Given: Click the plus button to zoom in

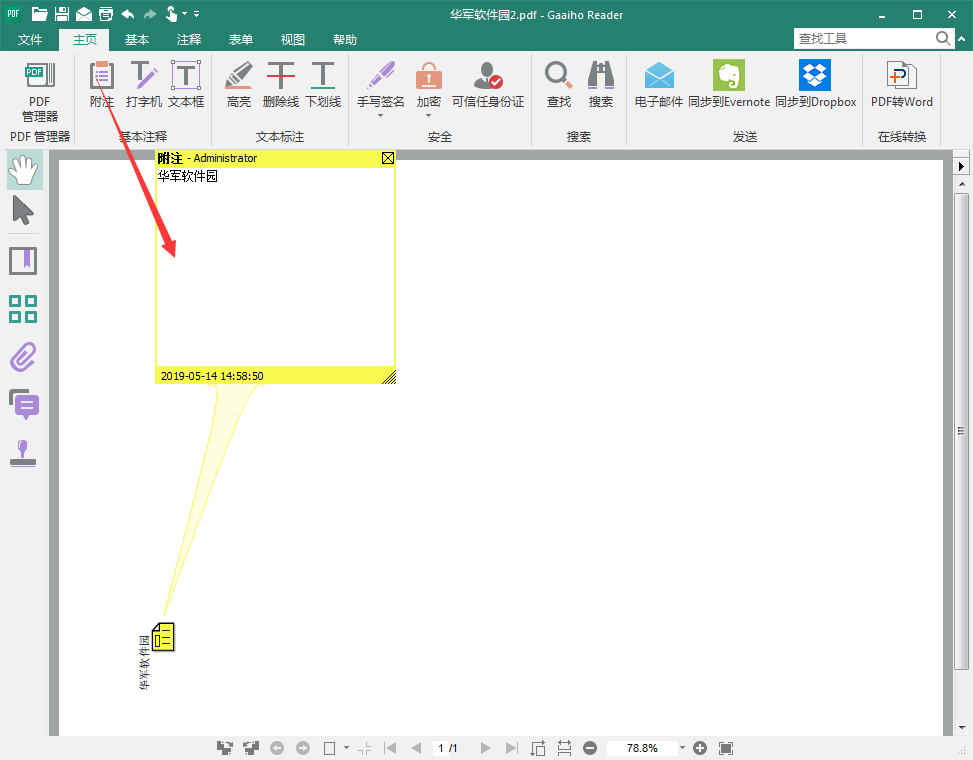Looking at the screenshot, I should click(x=700, y=747).
